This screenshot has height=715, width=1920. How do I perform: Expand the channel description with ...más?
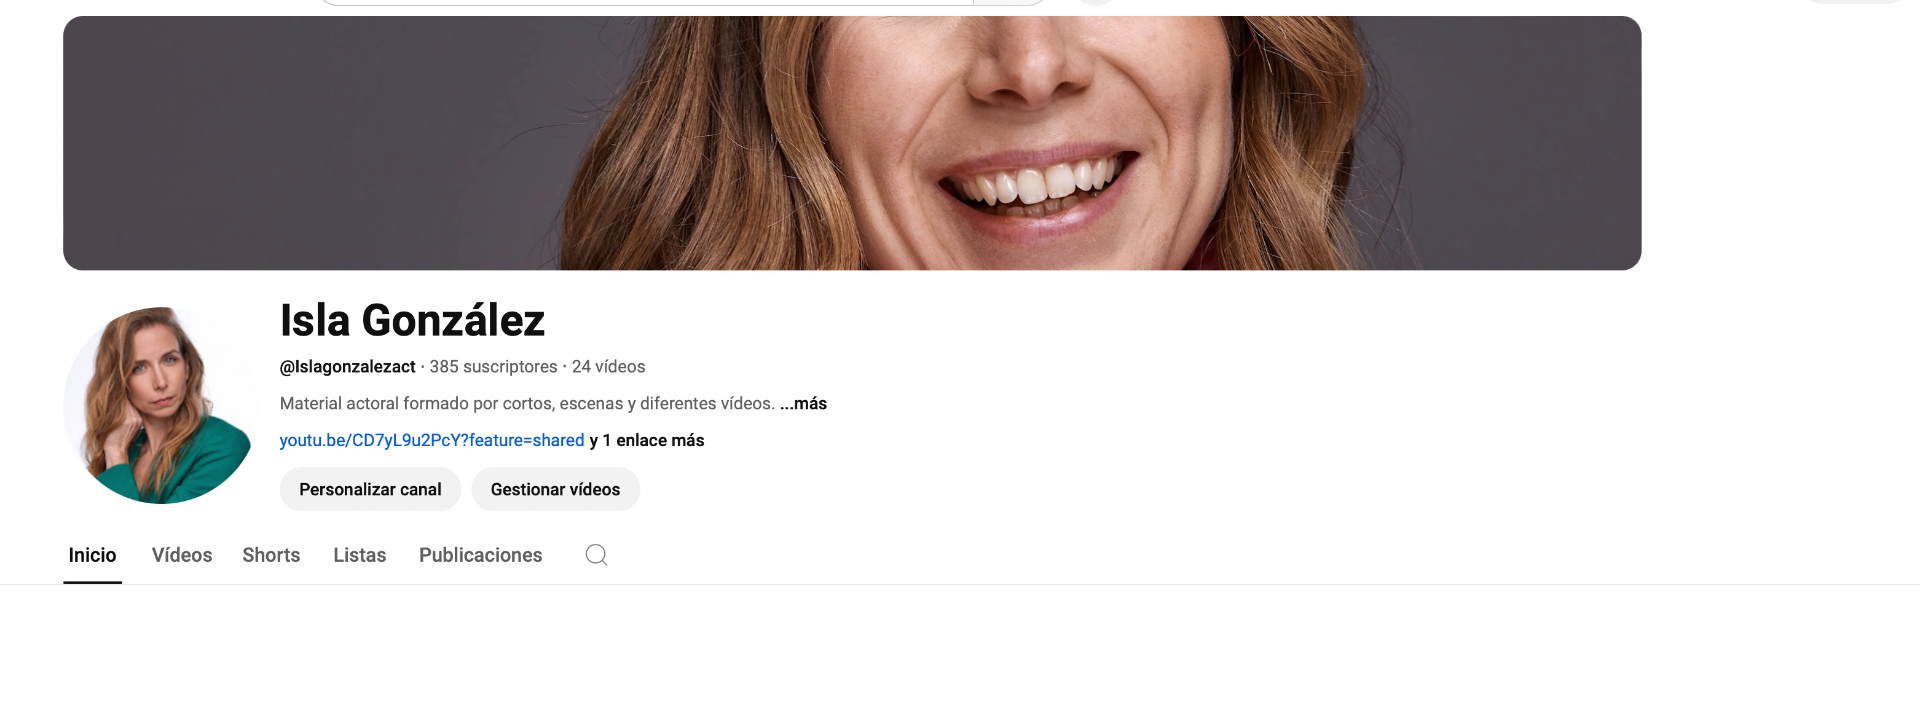[x=803, y=403]
